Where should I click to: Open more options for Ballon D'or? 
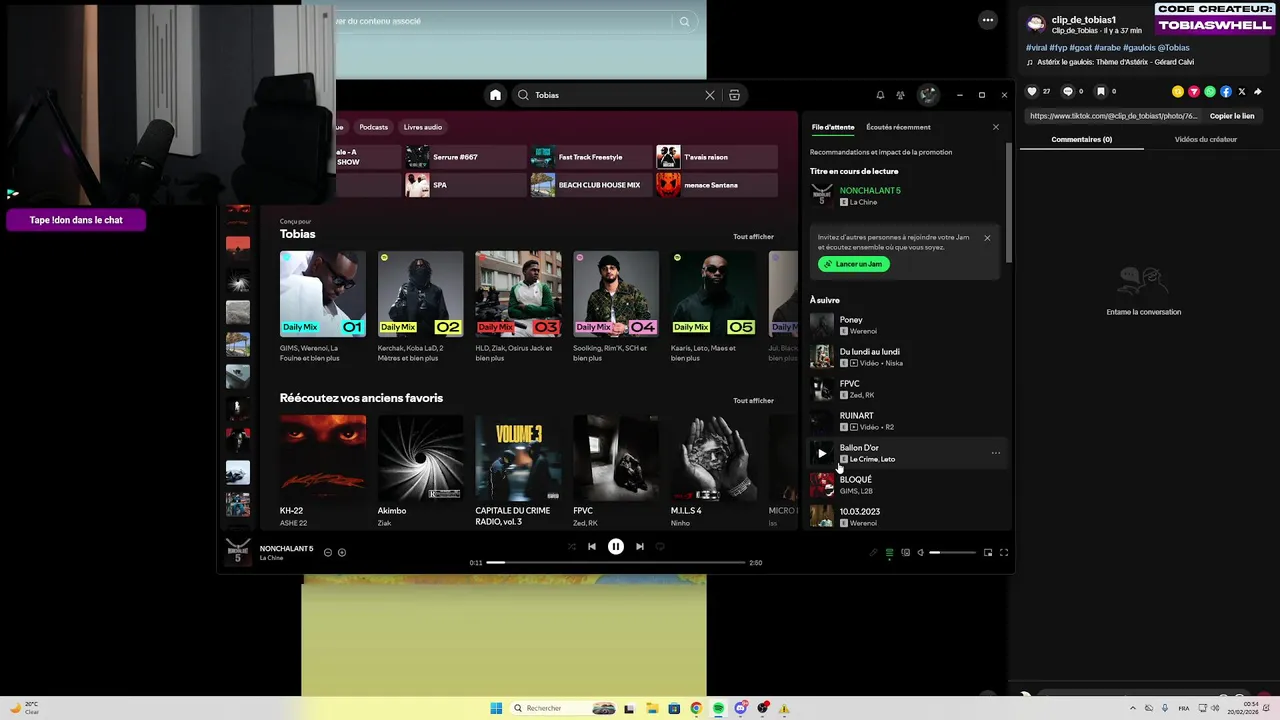(995, 453)
